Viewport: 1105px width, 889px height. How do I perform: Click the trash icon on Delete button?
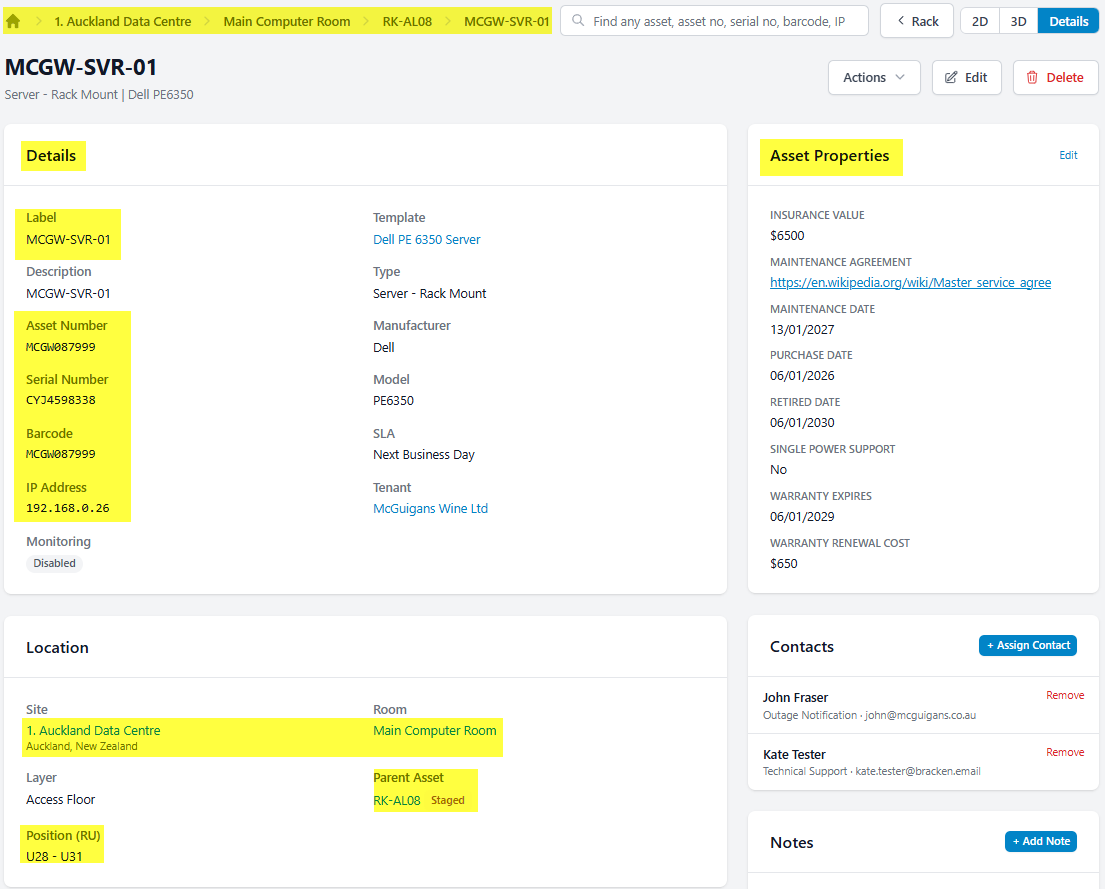coord(1032,78)
